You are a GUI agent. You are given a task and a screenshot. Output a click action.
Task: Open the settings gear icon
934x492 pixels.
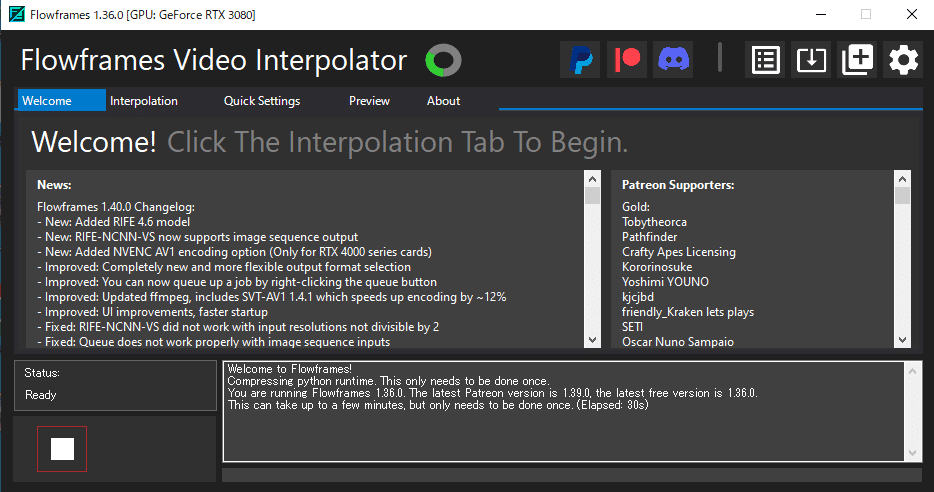(903, 60)
